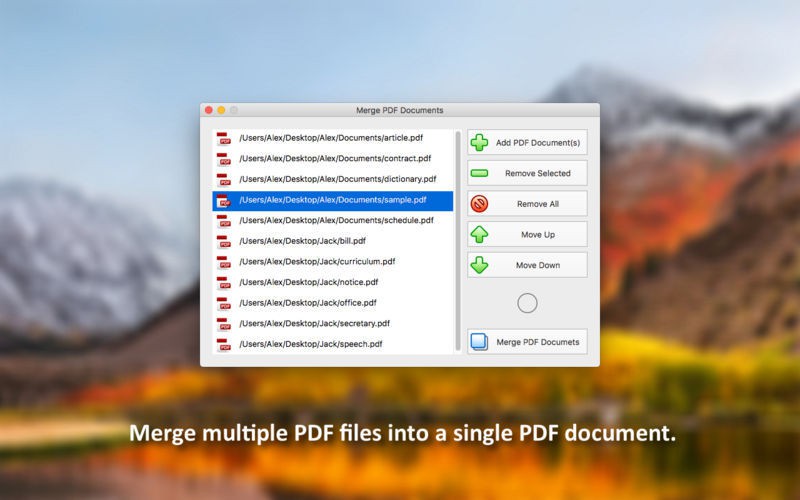Click the green minus Remove Selected icon
800x500 pixels.
pyautogui.click(x=479, y=173)
